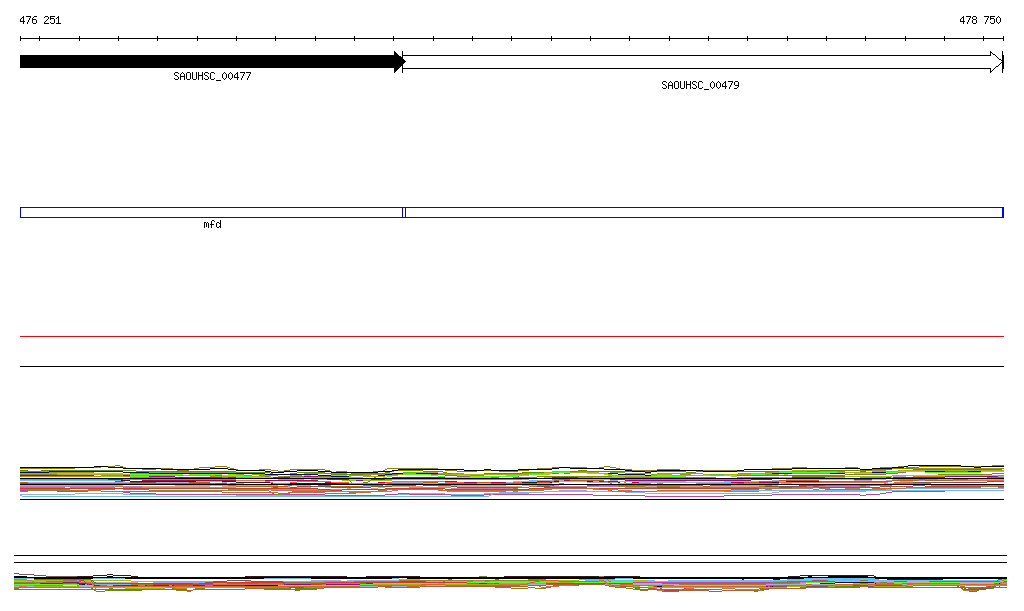This screenshot has height=611, width=1024.
Task: Click the end coordinate 478 750
Action: [x=980, y=20]
